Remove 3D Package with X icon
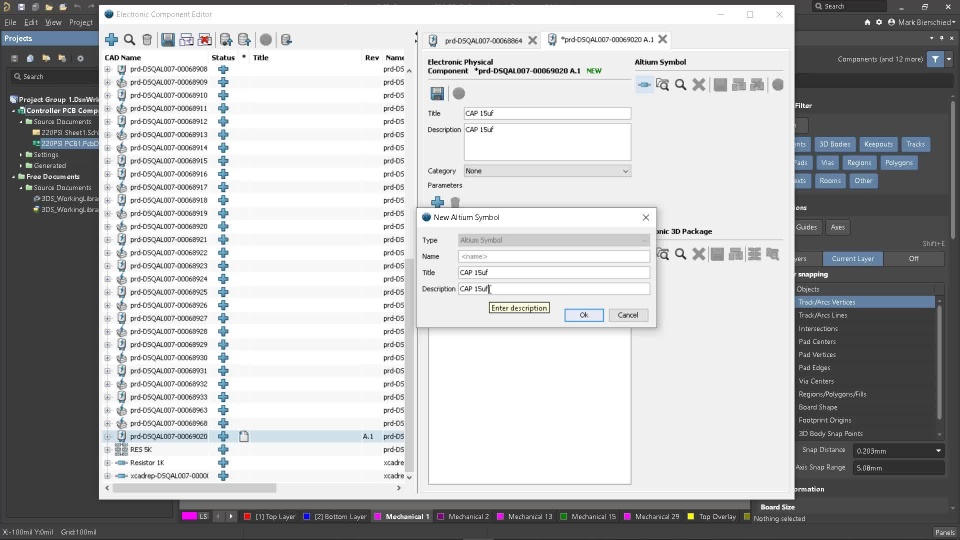960x540 pixels. 699,253
